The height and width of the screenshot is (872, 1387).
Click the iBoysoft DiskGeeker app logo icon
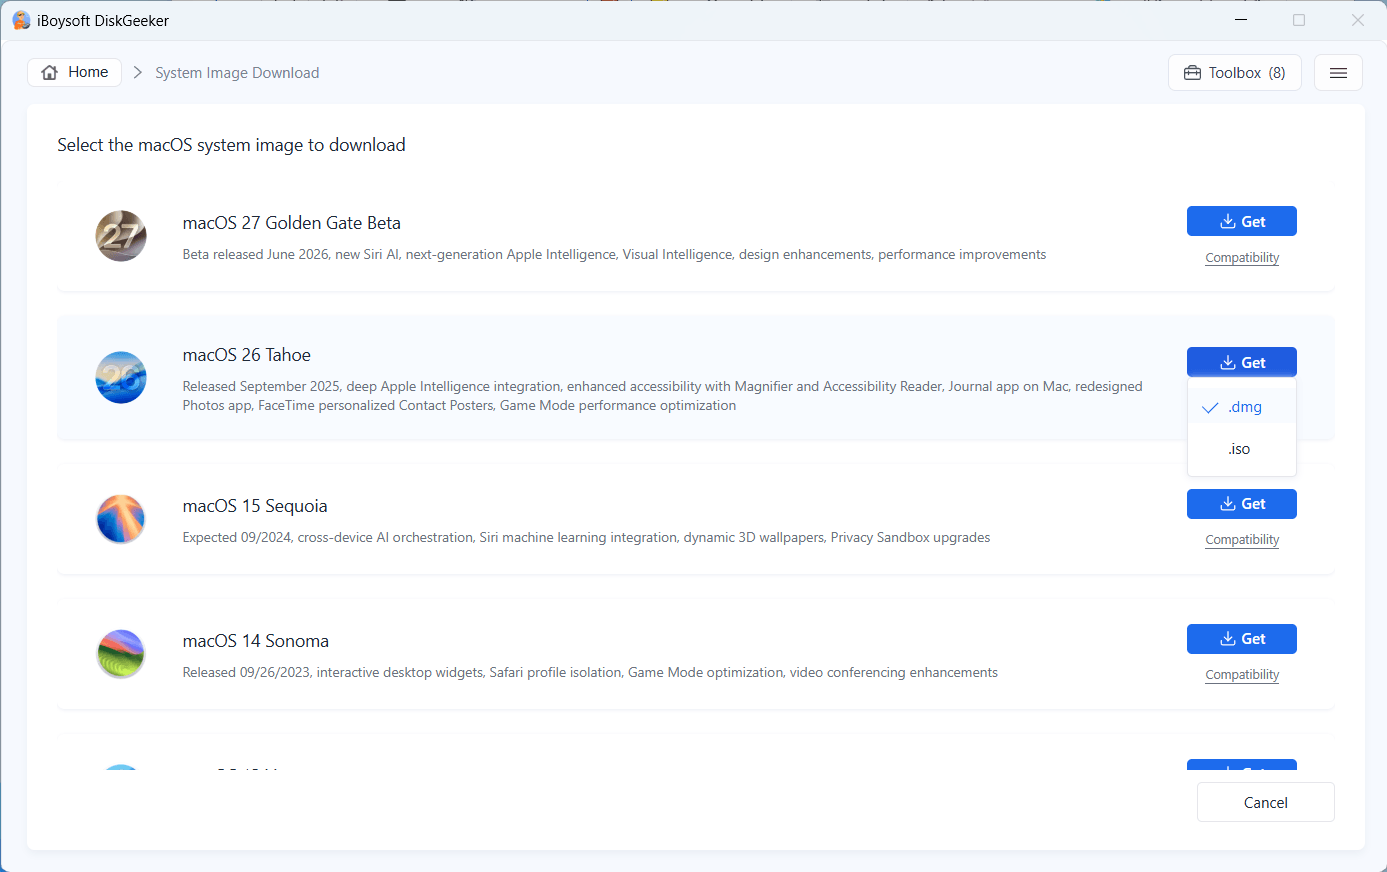21,20
